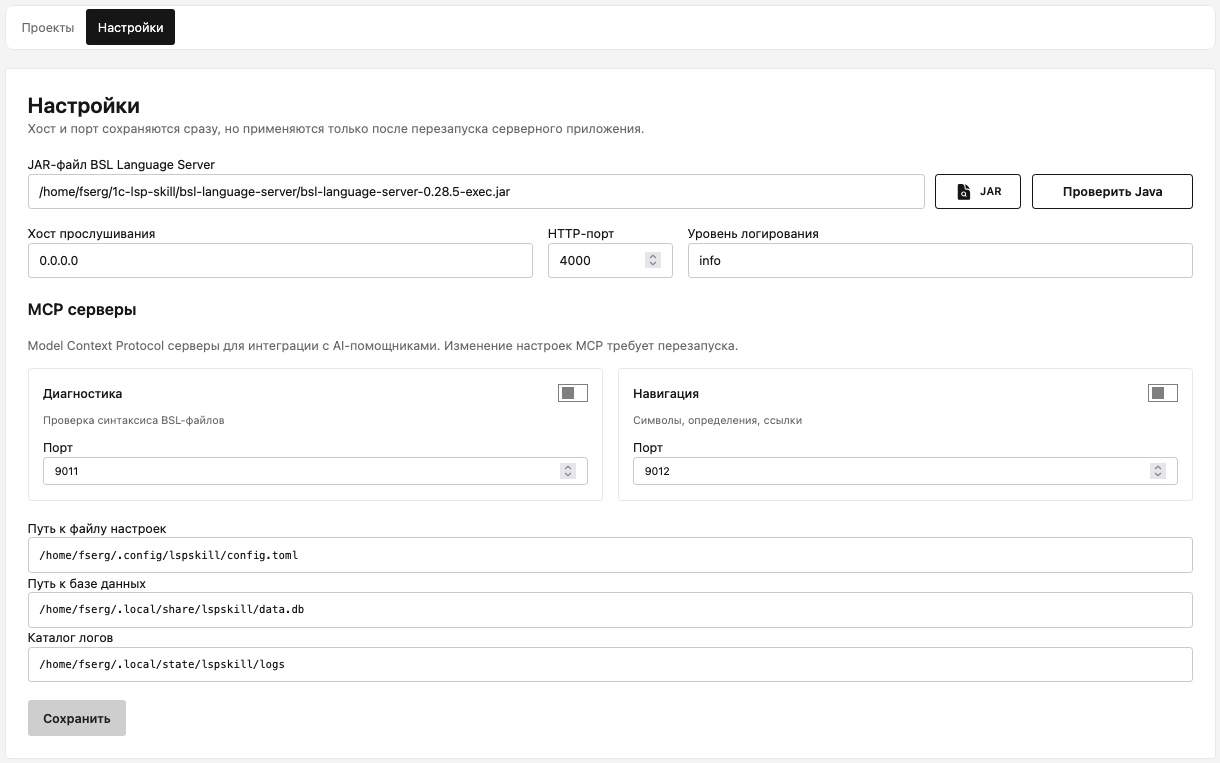The height and width of the screenshot is (763, 1220).
Task: Click the Диагностика card title
Action: click(x=83, y=394)
